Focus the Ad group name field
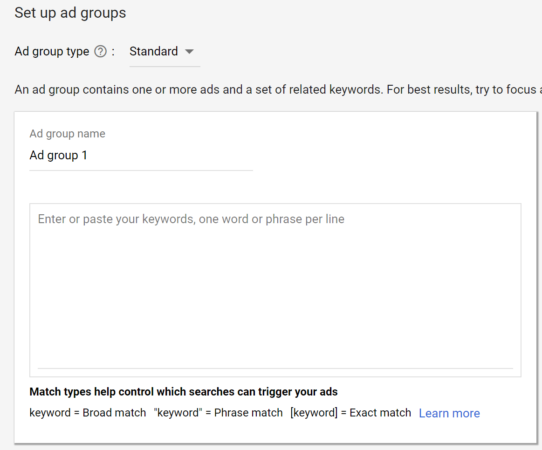The width and height of the screenshot is (542, 450). point(141,156)
